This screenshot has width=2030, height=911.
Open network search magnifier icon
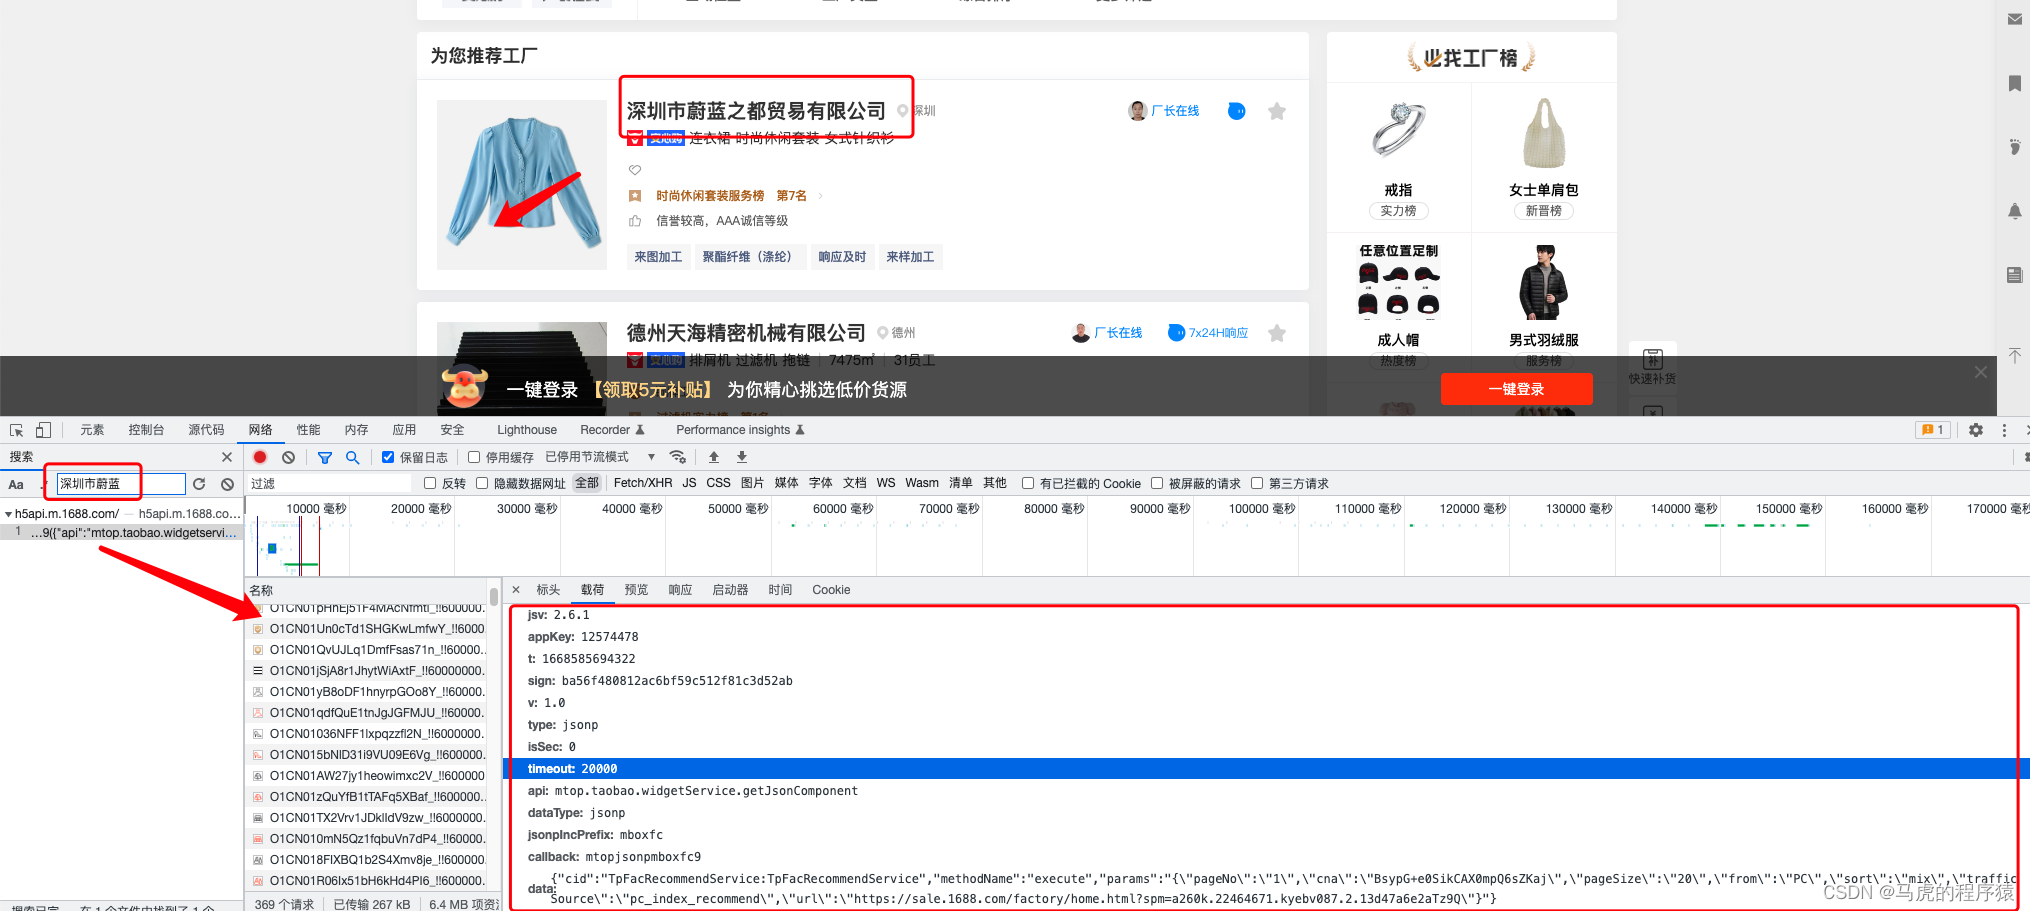[352, 457]
